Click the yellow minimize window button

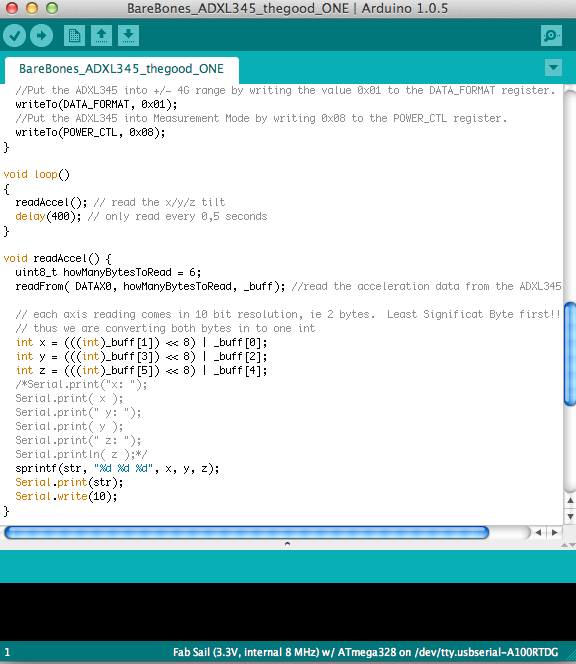click(32, 8)
